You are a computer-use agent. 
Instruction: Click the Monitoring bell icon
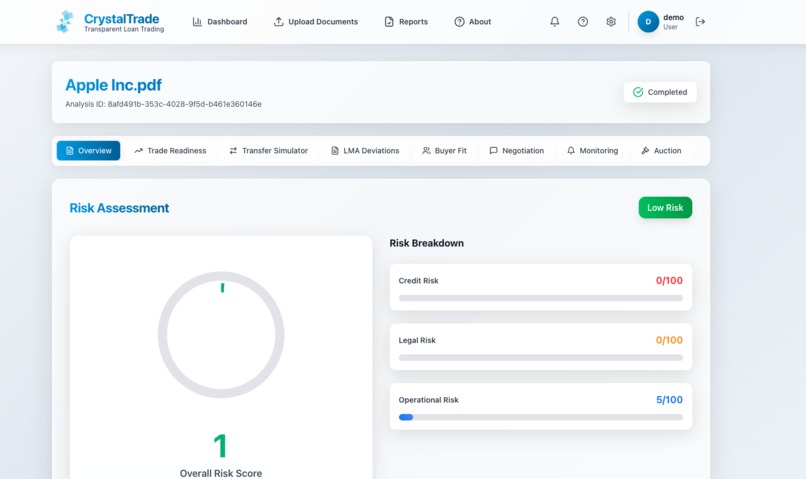571,151
